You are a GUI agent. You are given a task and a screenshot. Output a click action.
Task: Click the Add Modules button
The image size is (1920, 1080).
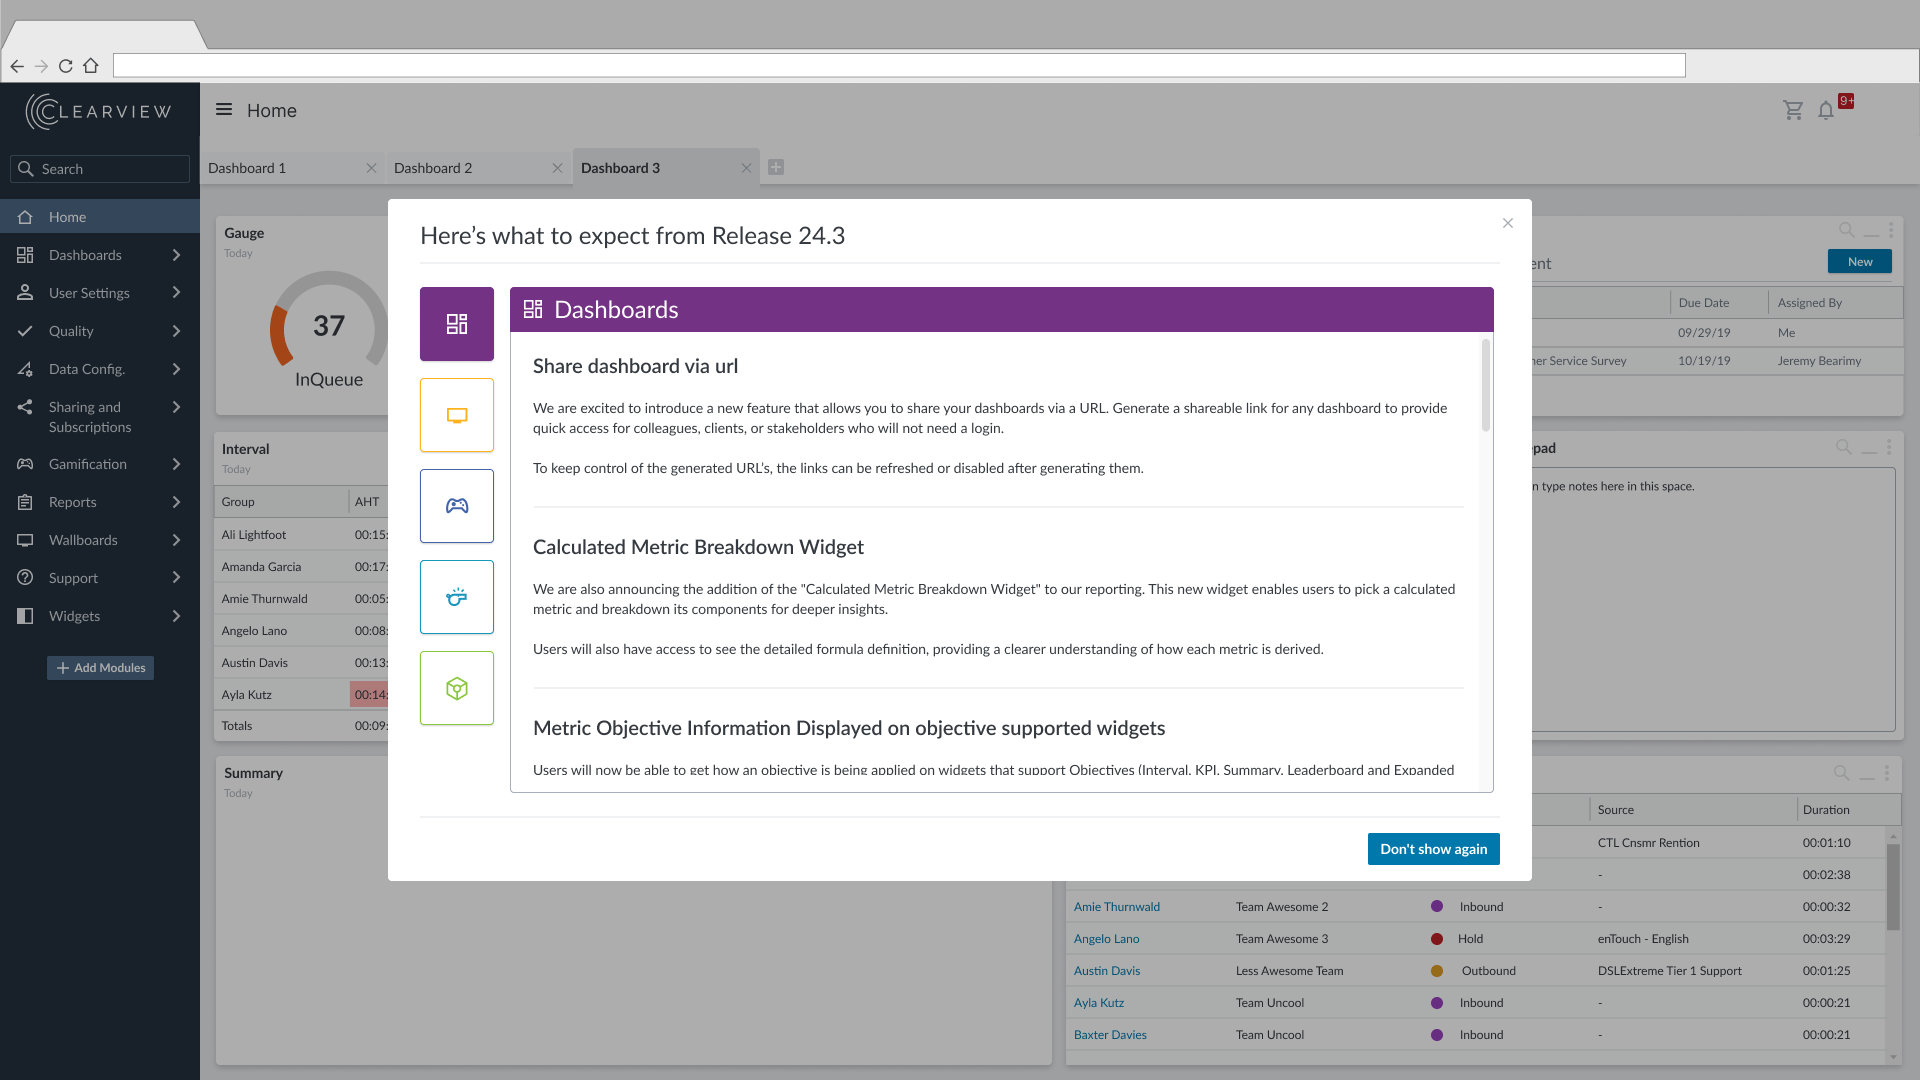(x=100, y=668)
